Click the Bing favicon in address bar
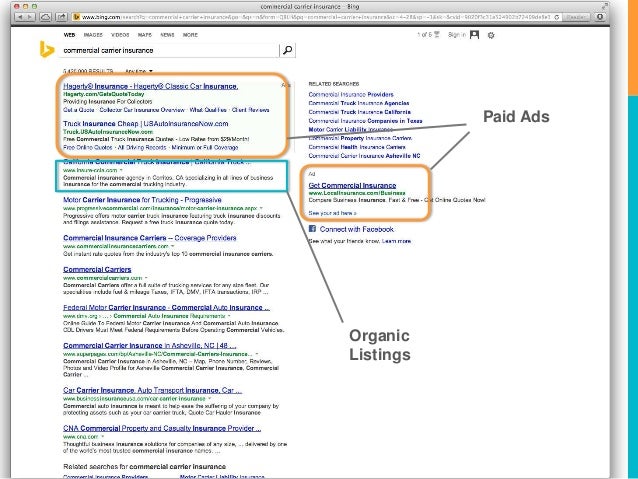638x479 pixels. click(76, 17)
